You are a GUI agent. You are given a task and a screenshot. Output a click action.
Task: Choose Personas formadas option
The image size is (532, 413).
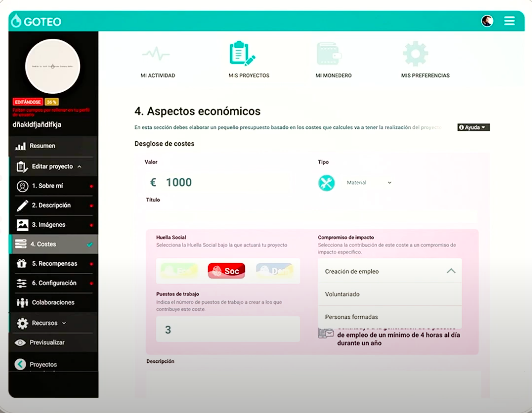(x=390, y=317)
